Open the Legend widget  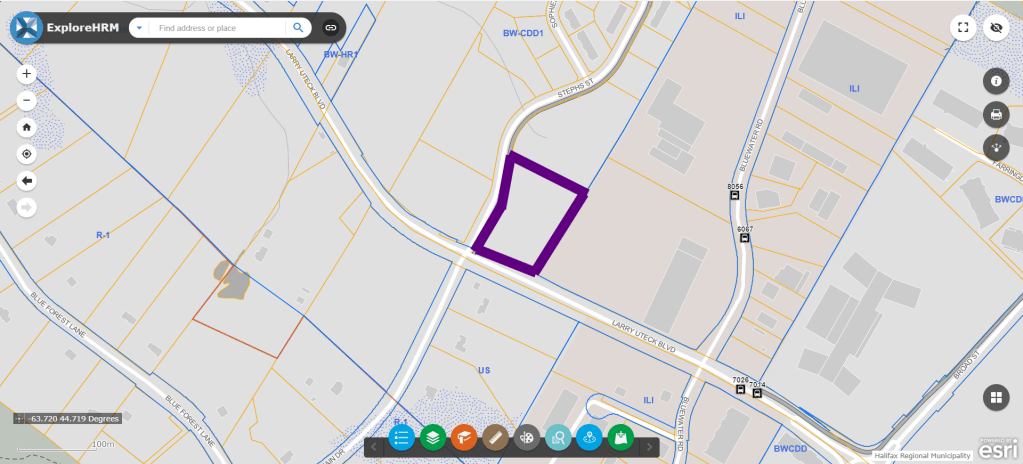click(x=401, y=437)
